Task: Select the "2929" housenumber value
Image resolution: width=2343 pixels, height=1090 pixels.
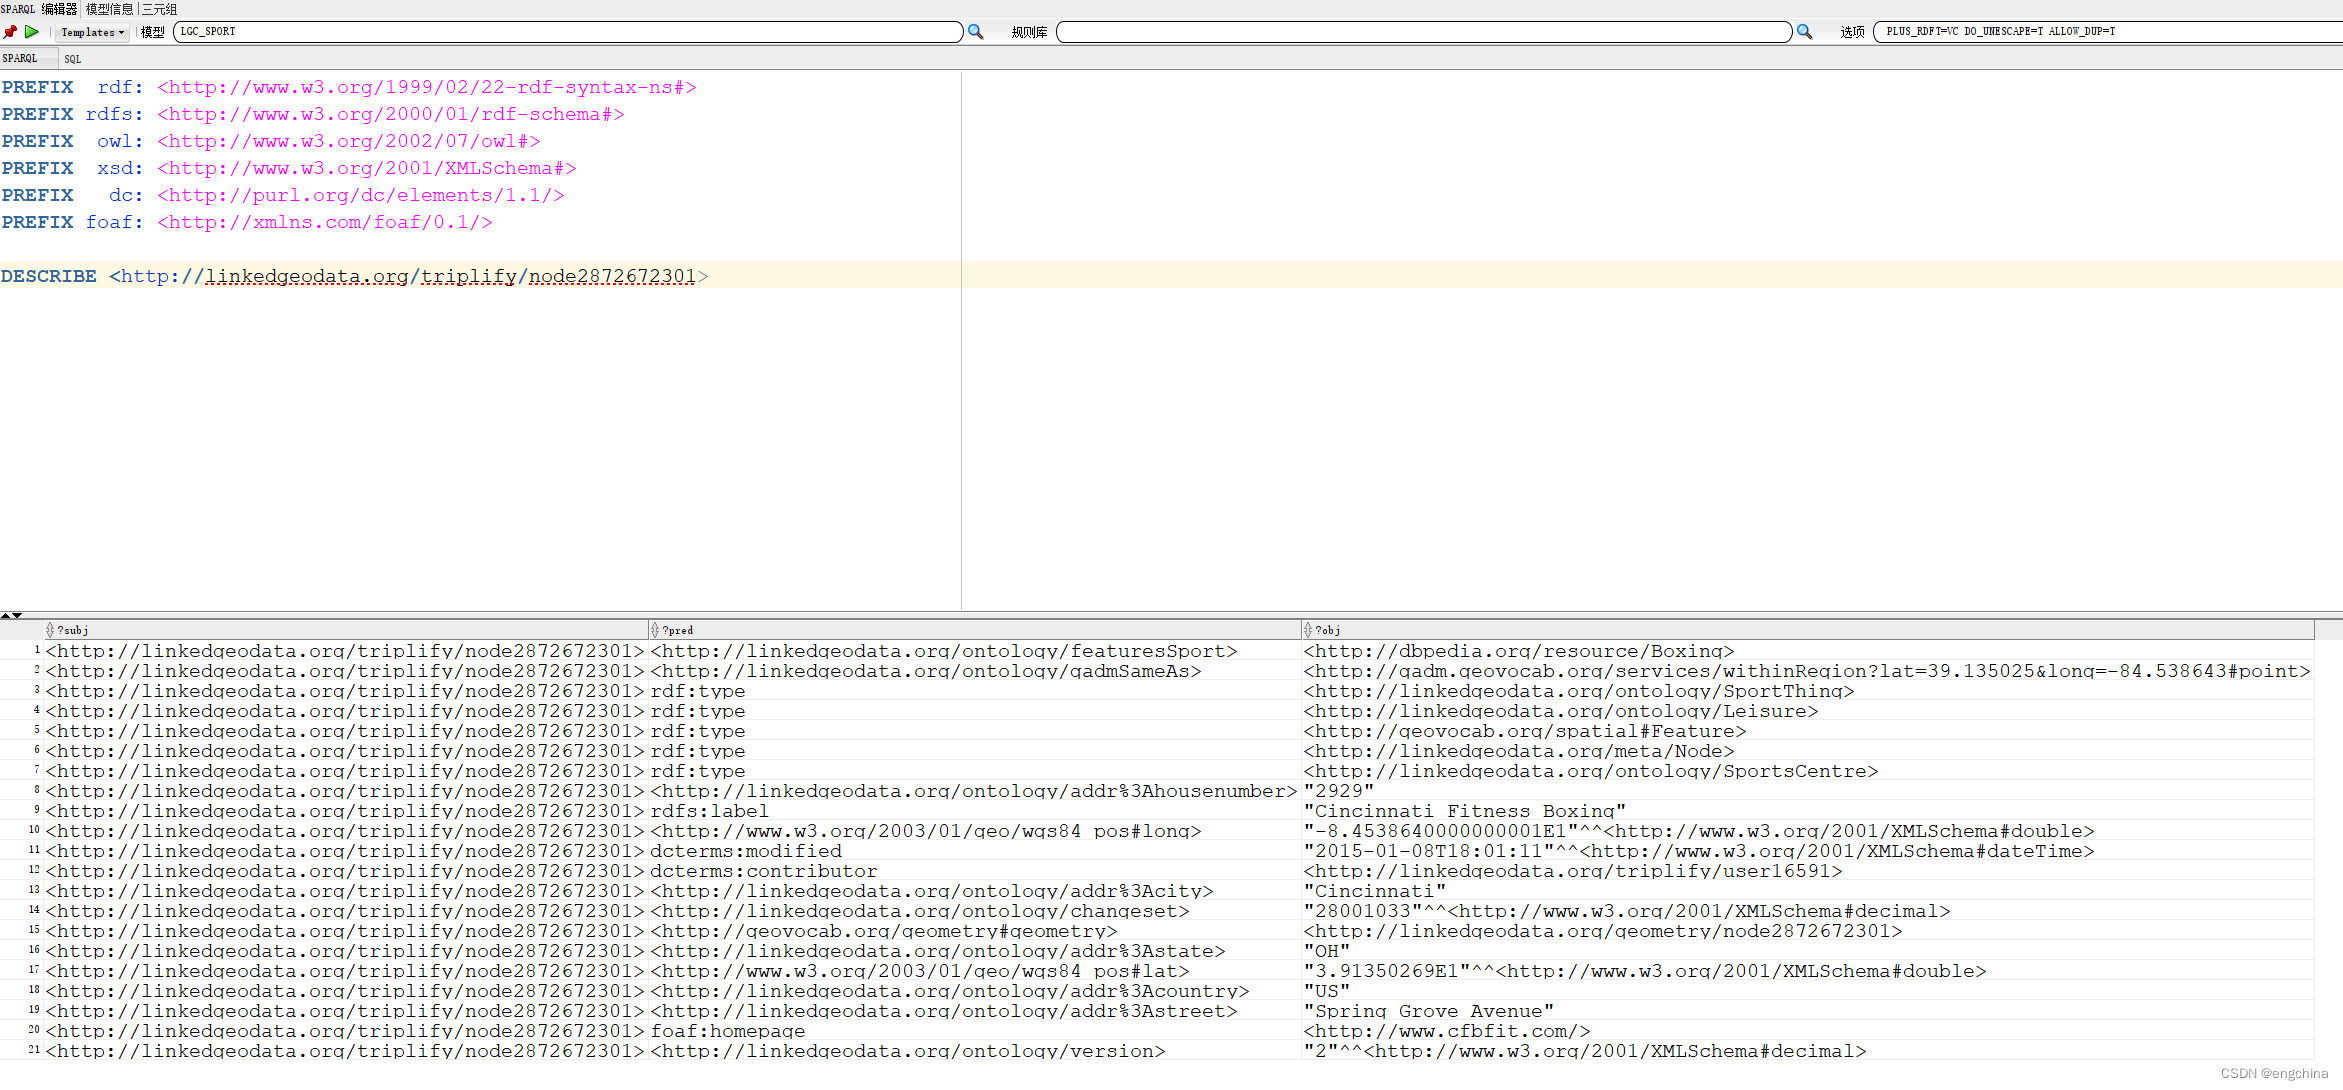Action: pyautogui.click(x=1808, y=791)
